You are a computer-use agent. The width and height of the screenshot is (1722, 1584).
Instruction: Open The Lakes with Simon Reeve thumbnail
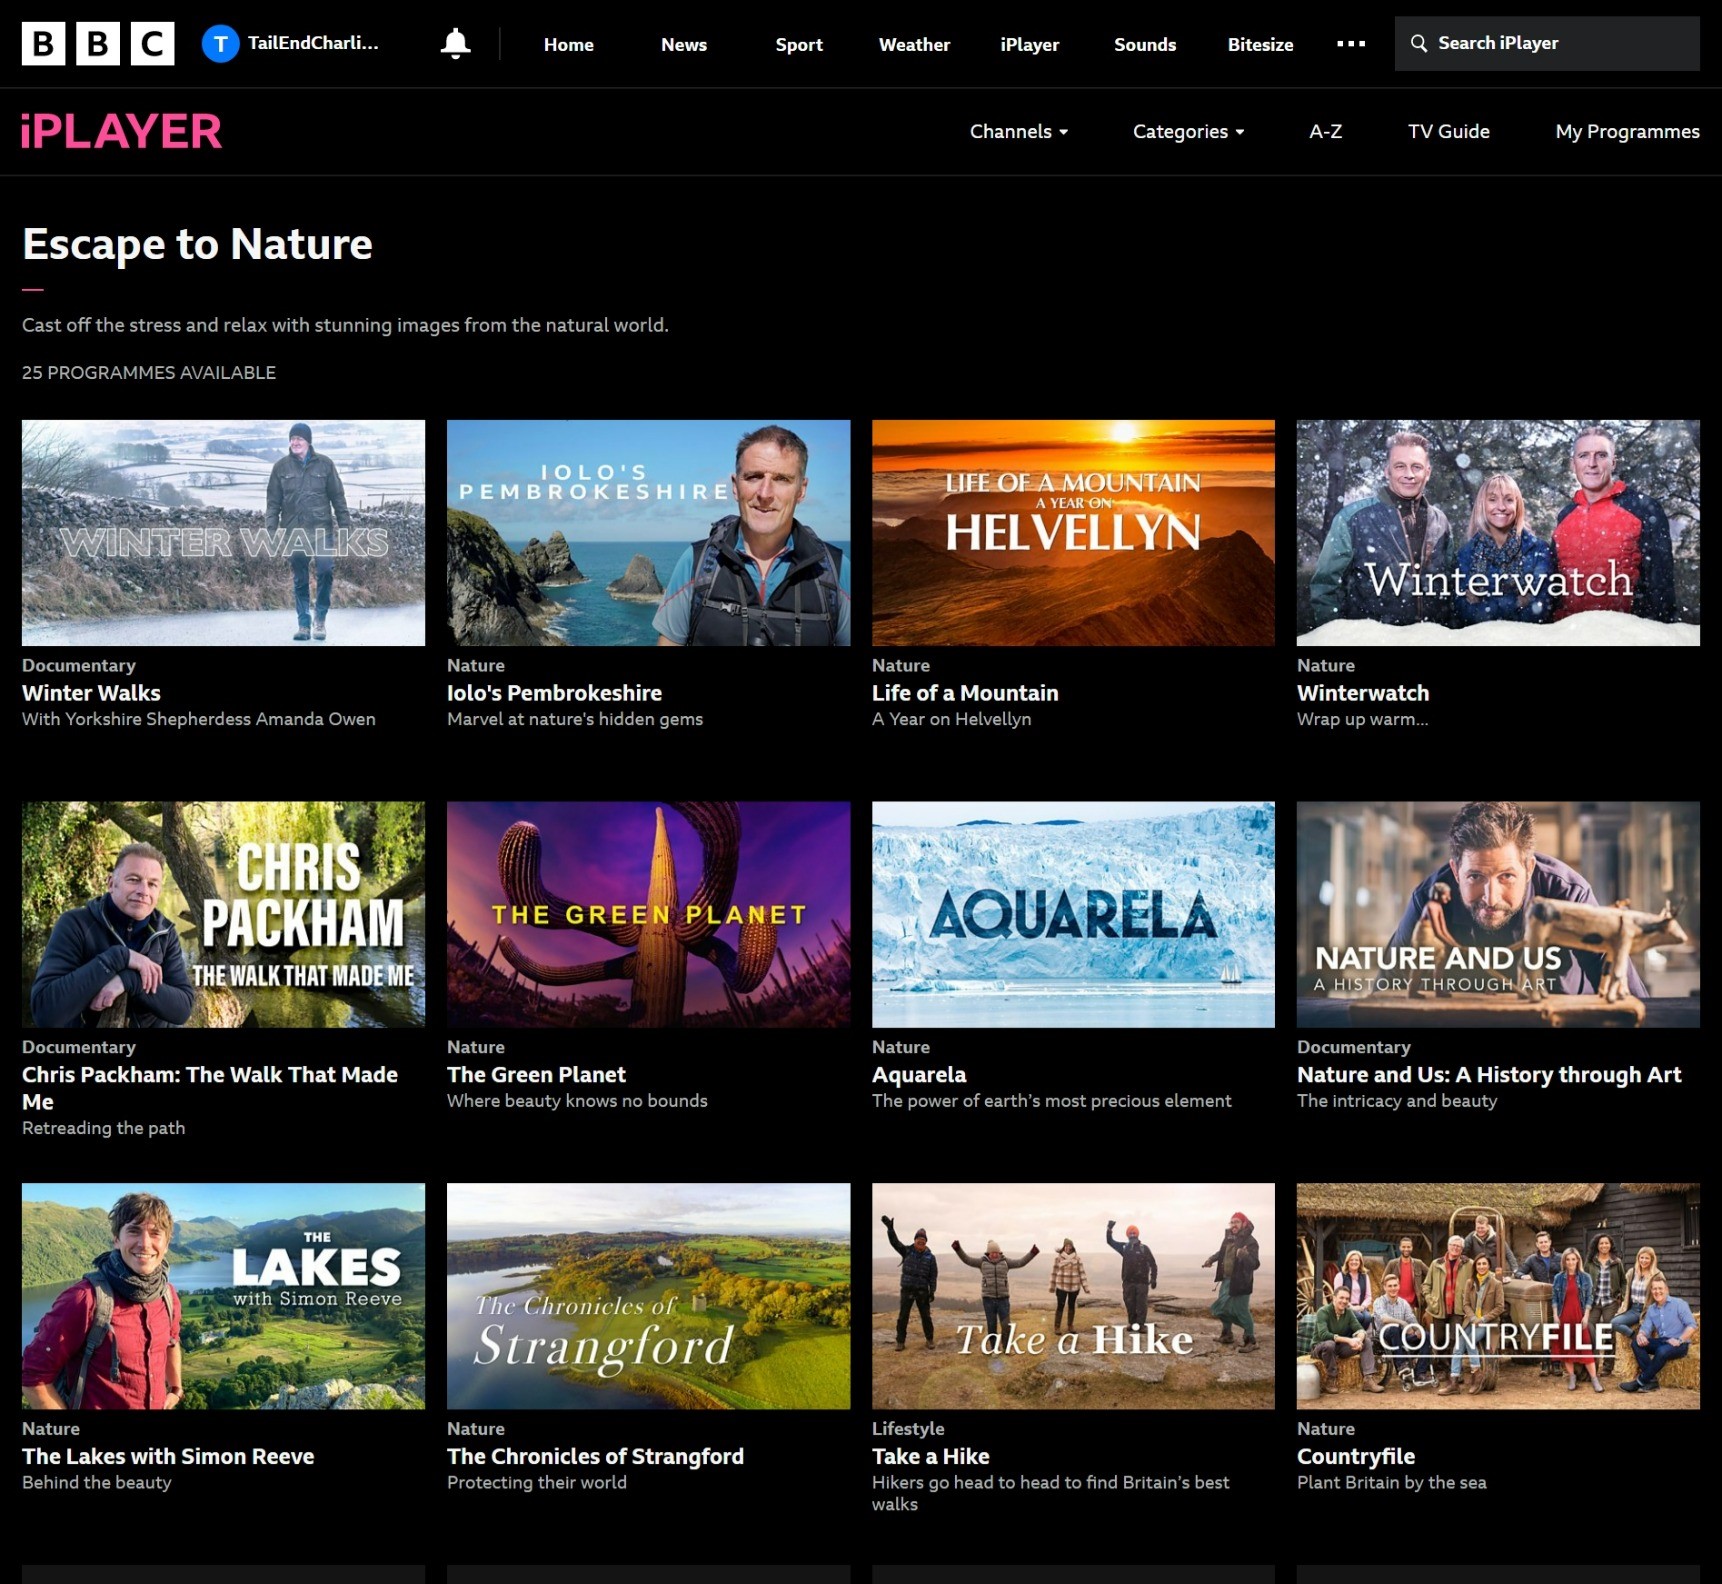(x=223, y=1296)
